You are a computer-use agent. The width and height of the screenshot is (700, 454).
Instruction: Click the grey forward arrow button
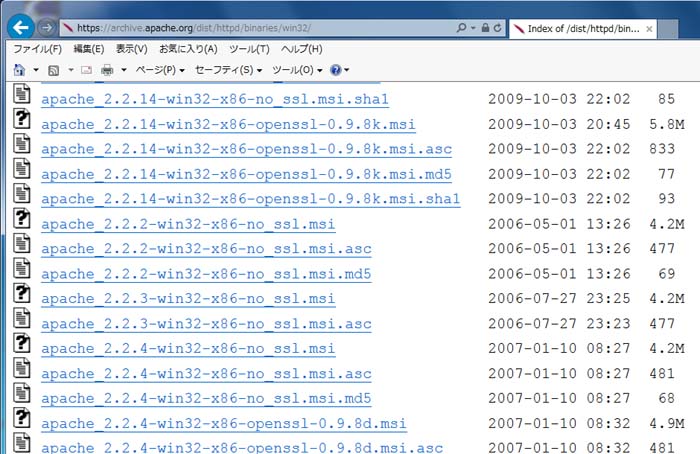(46, 28)
